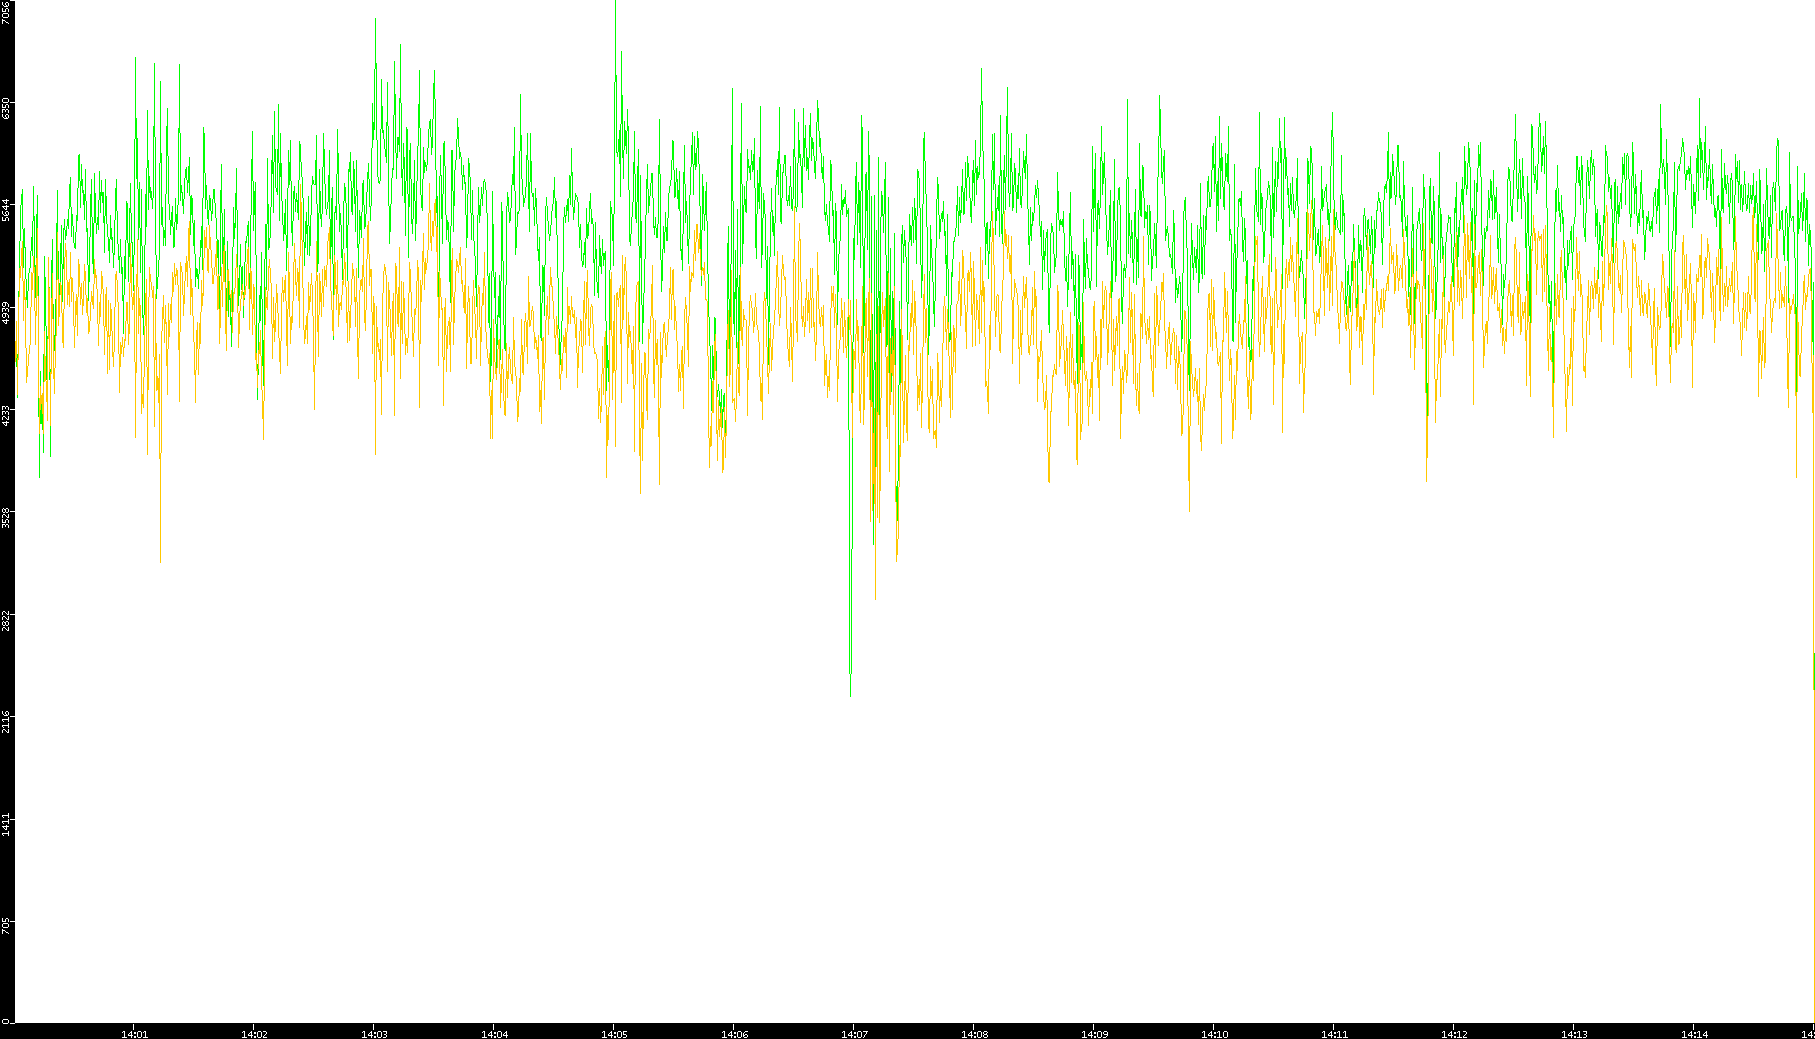Click the 1411 vertical axis label
Image resolution: width=1815 pixels, height=1039 pixels.
click(6, 824)
